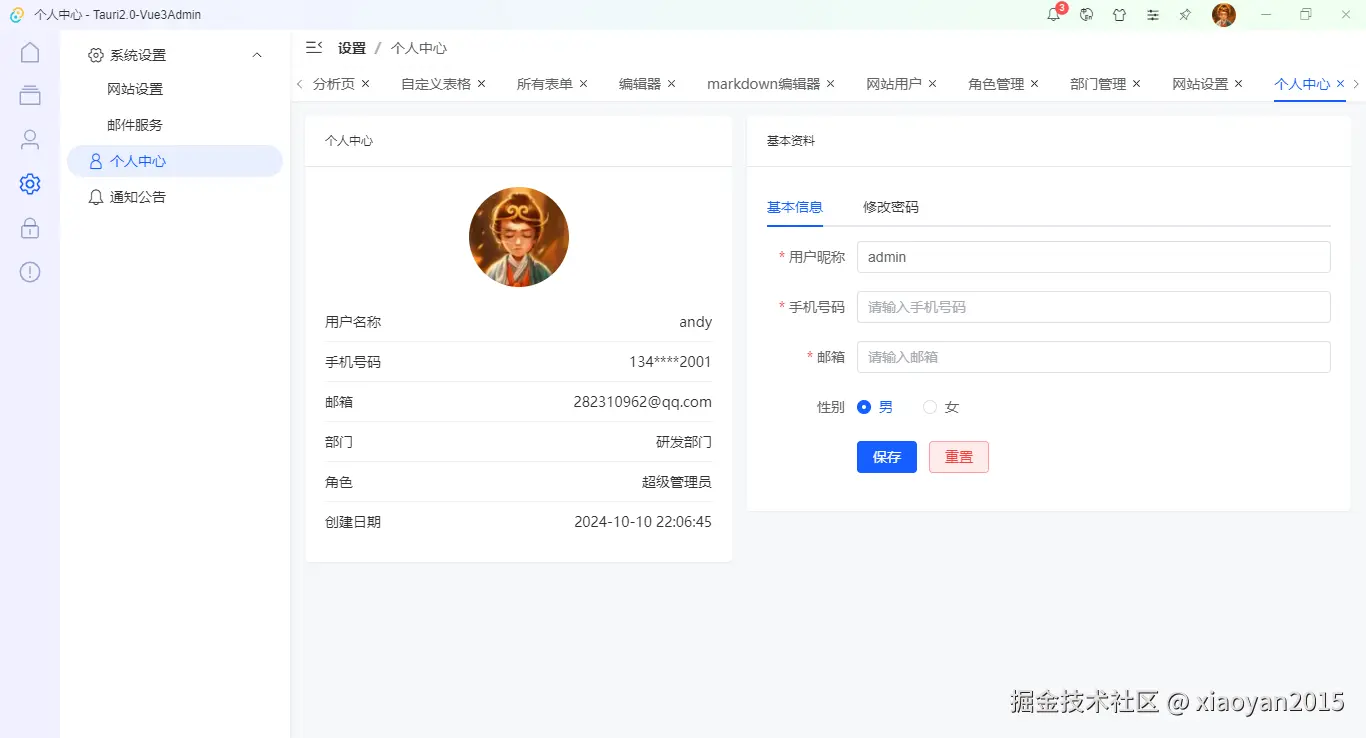Viewport: 1366px width, 738px height.
Task: Open the notifications bell with badge 3
Action: coord(1053,15)
